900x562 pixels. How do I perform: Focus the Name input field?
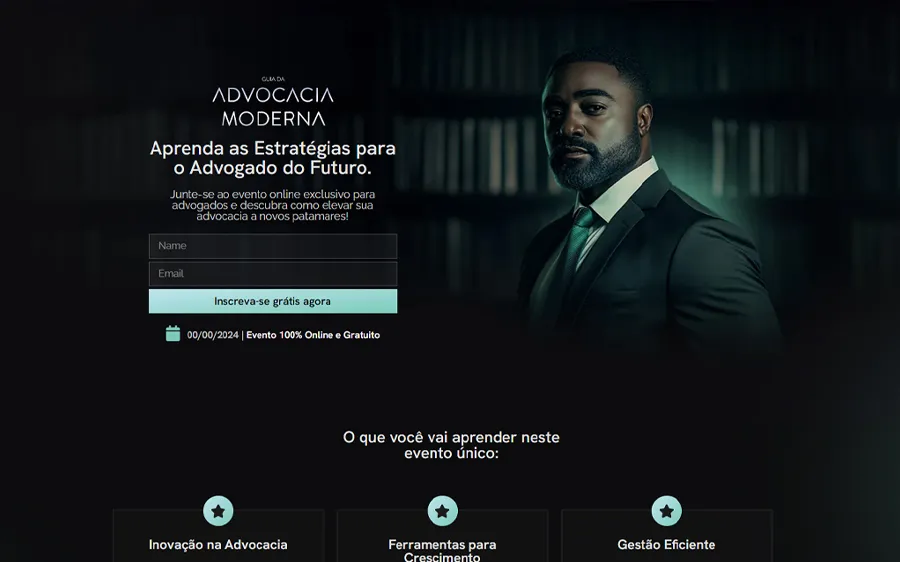coord(273,246)
